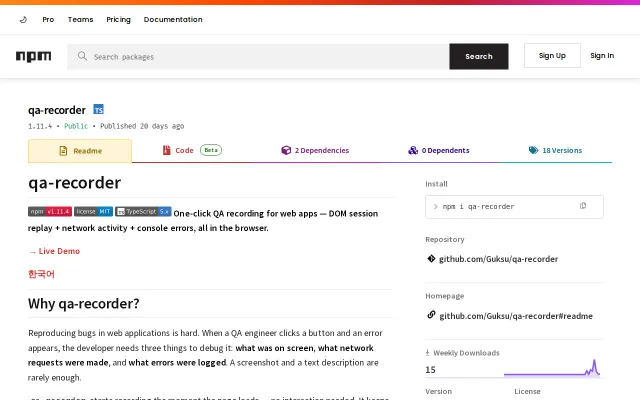Open the qa-recorder#readme homepage link

point(516,316)
